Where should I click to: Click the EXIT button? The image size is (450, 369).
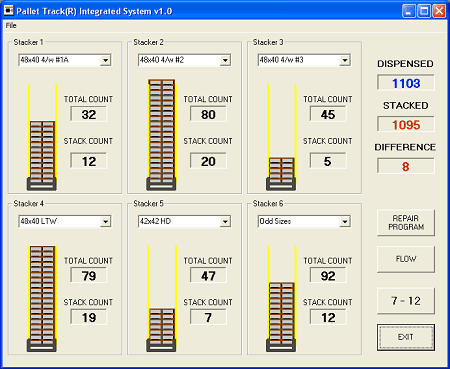[406, 337]
